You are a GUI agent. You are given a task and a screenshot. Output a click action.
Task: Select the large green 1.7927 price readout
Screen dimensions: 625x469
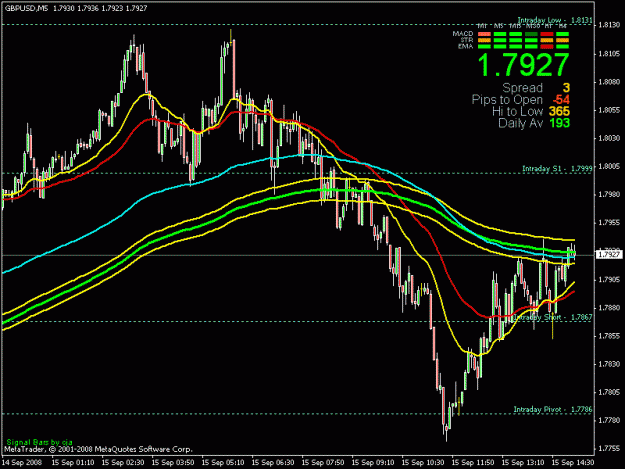(x=523, y=65)
